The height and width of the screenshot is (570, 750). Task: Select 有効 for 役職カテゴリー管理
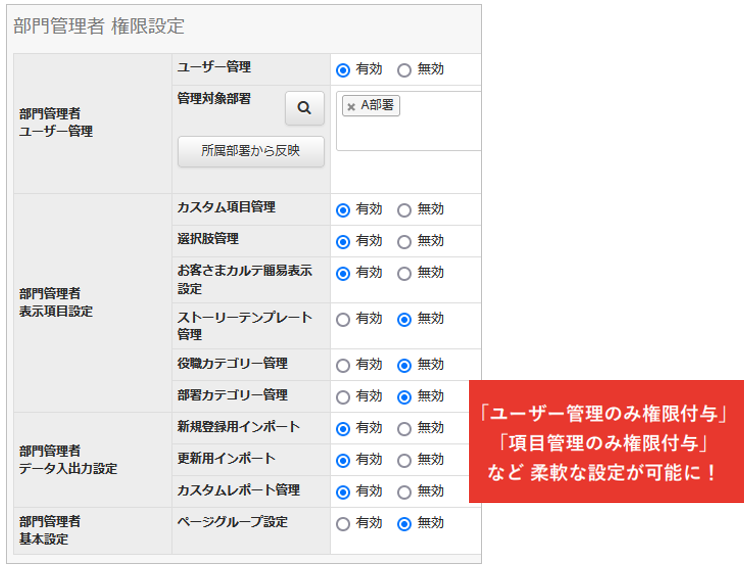(x=343, y=366)
